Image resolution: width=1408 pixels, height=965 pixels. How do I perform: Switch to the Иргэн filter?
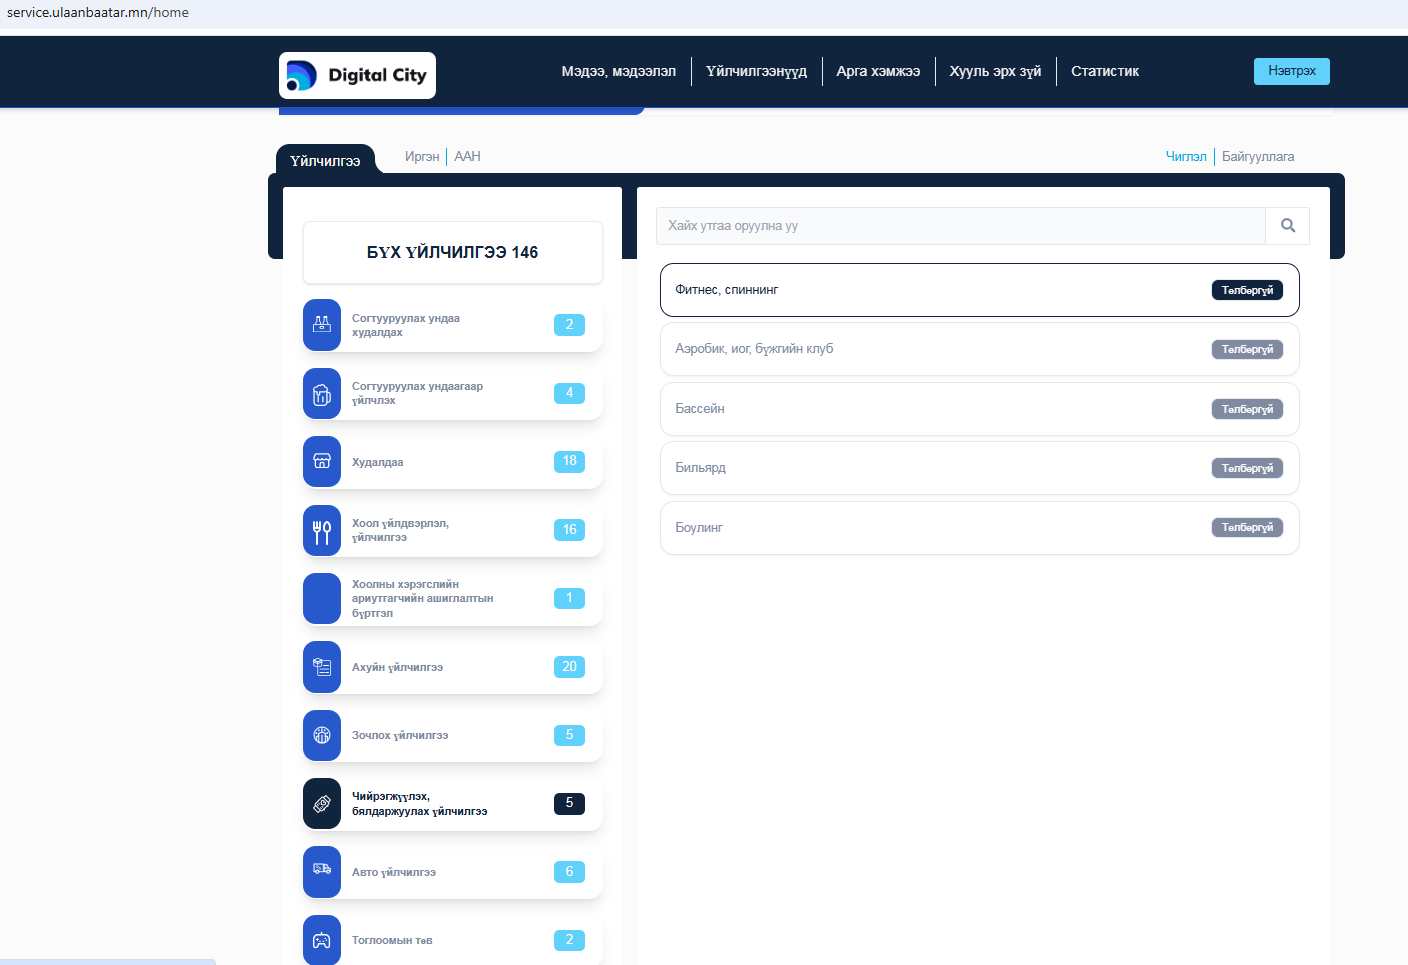tap(422, 157)
